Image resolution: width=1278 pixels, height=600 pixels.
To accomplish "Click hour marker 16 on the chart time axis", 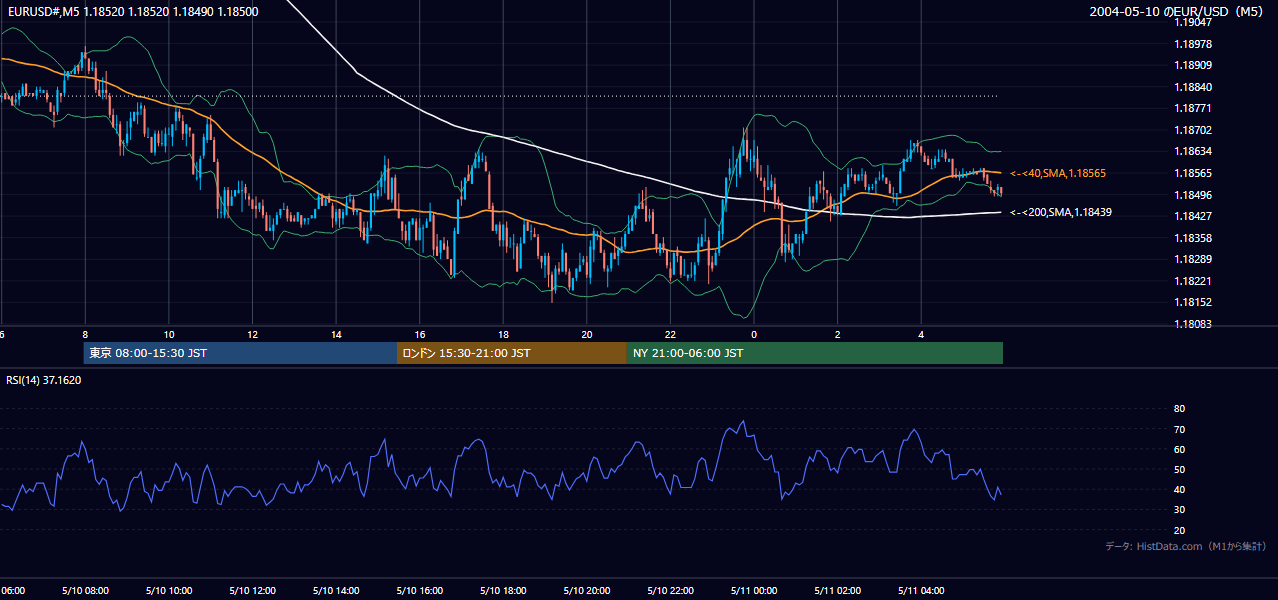I will [x=420, y=334].
